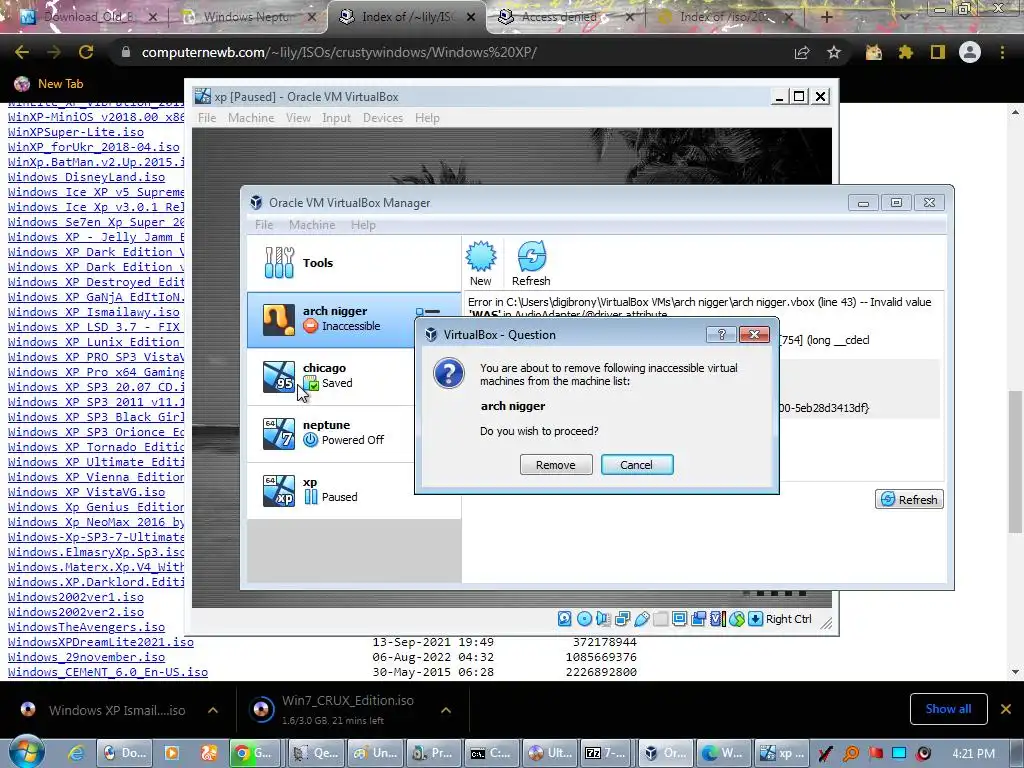This screenshot has width=1024, height=768.
Task: Click the taskbar clock showing 4:21 PM
Action: point(973,753)
